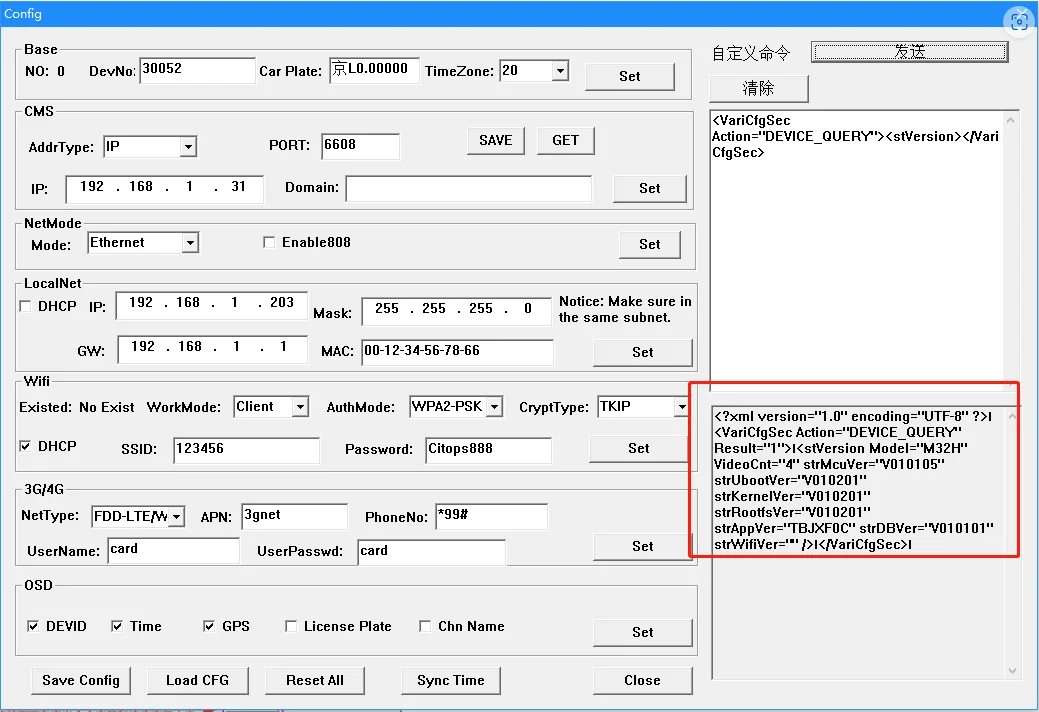Enable License Plate OSD checkbox
The image size is (1039, 712).
(x=290, y=626)
